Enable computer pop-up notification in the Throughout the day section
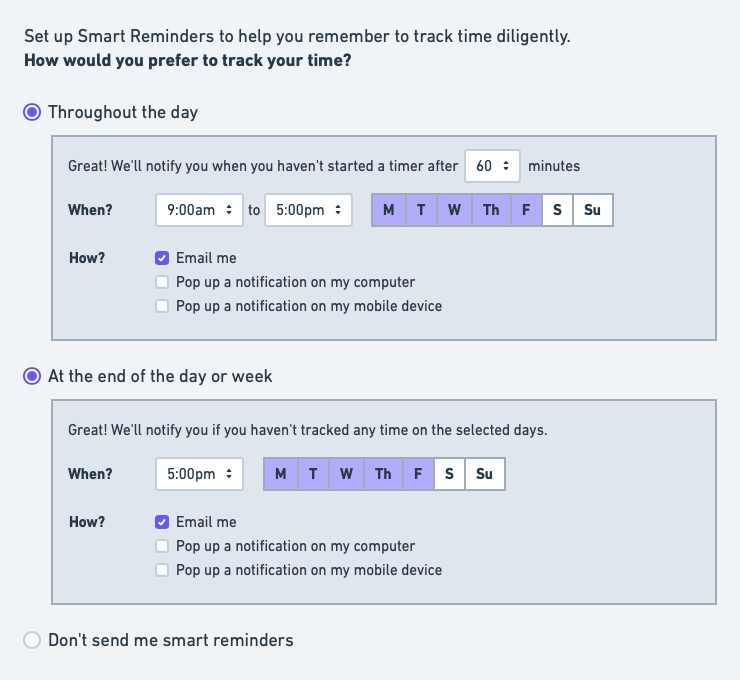 (162, 282)
